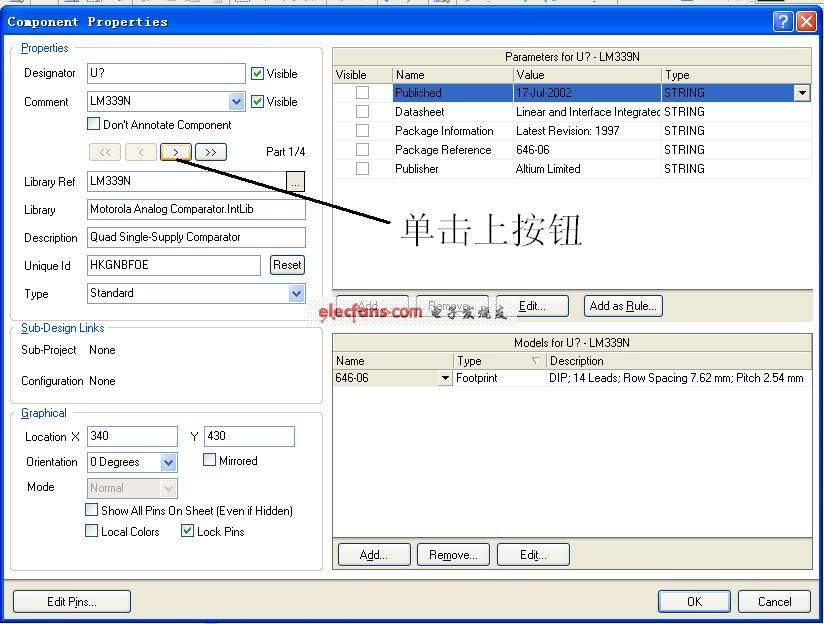This screenshot has height=624, width=824.
Task: Open the Comment dropdown arrow
Action: [236, 101]
